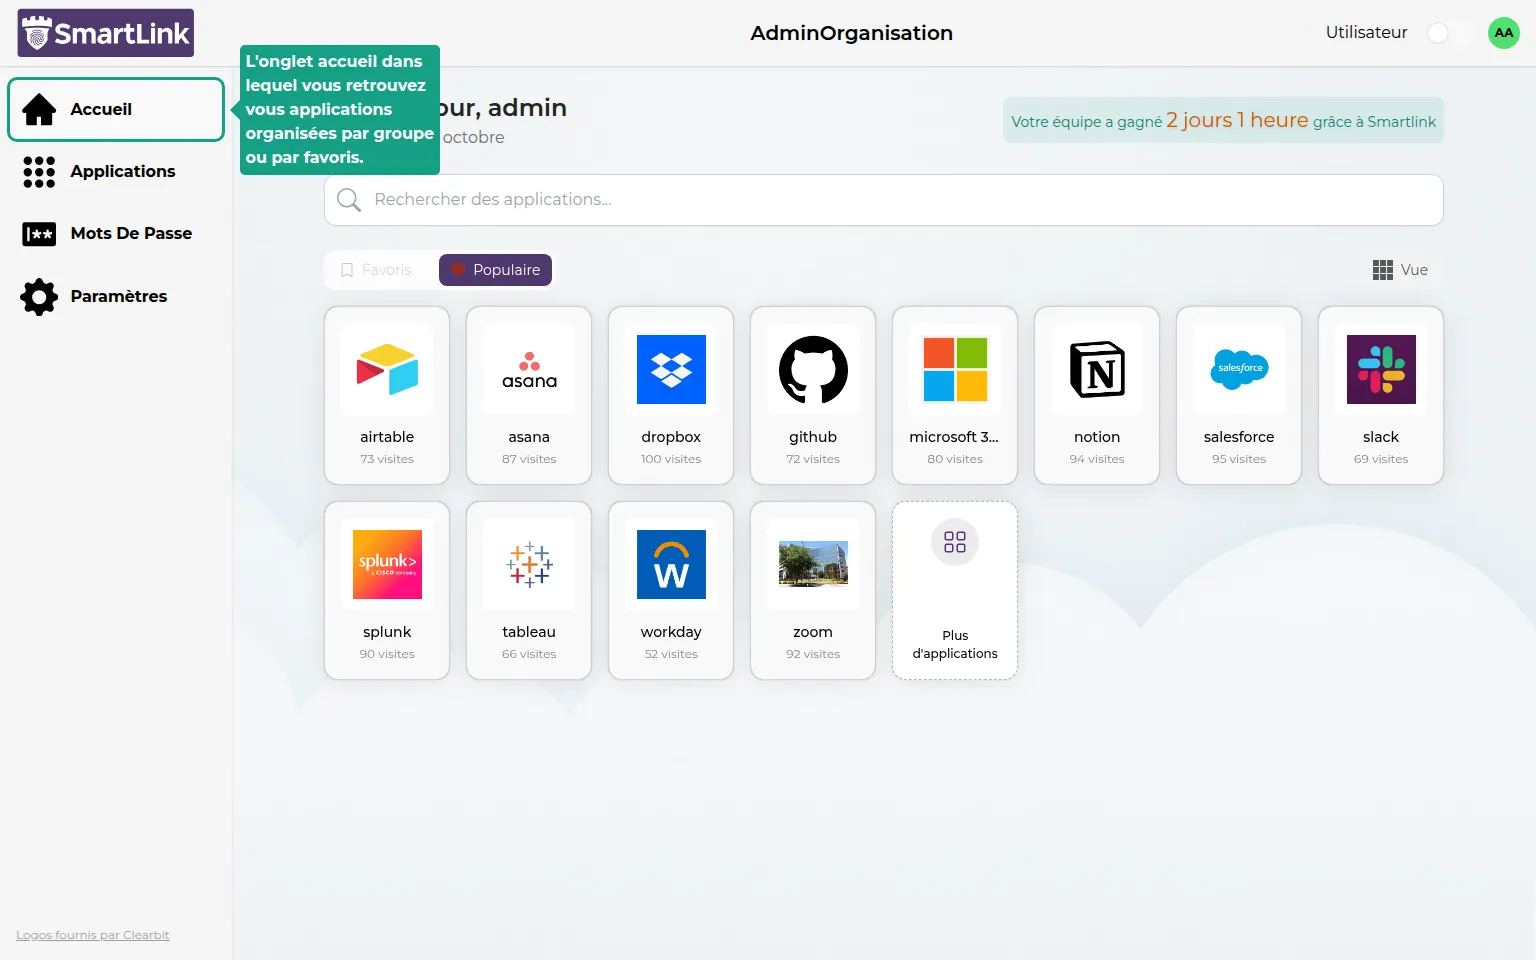Open the Microsoft 365 tile
The width and height of the screenshot is (1536, 960).
(x=955, y=395)
